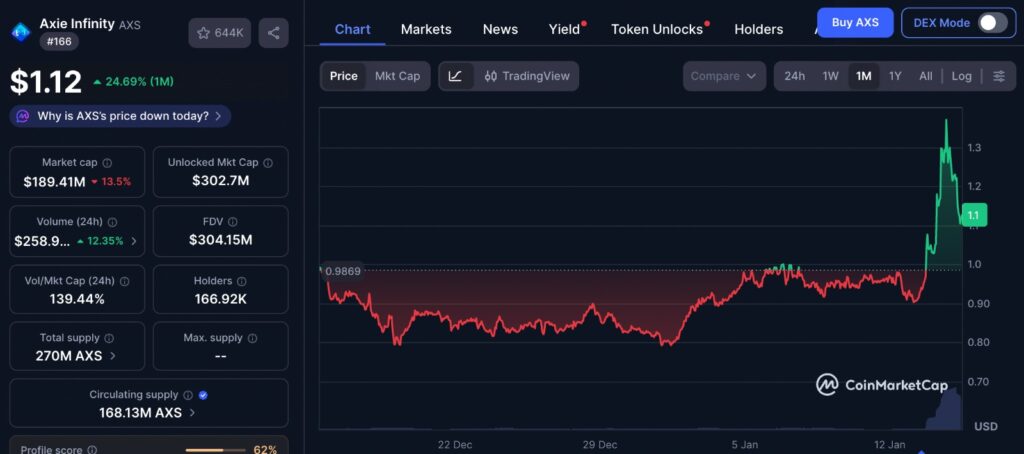Share the Axie Infinity page
Viewport: 1024px width, 454px height.
click(x=274, y=33)
